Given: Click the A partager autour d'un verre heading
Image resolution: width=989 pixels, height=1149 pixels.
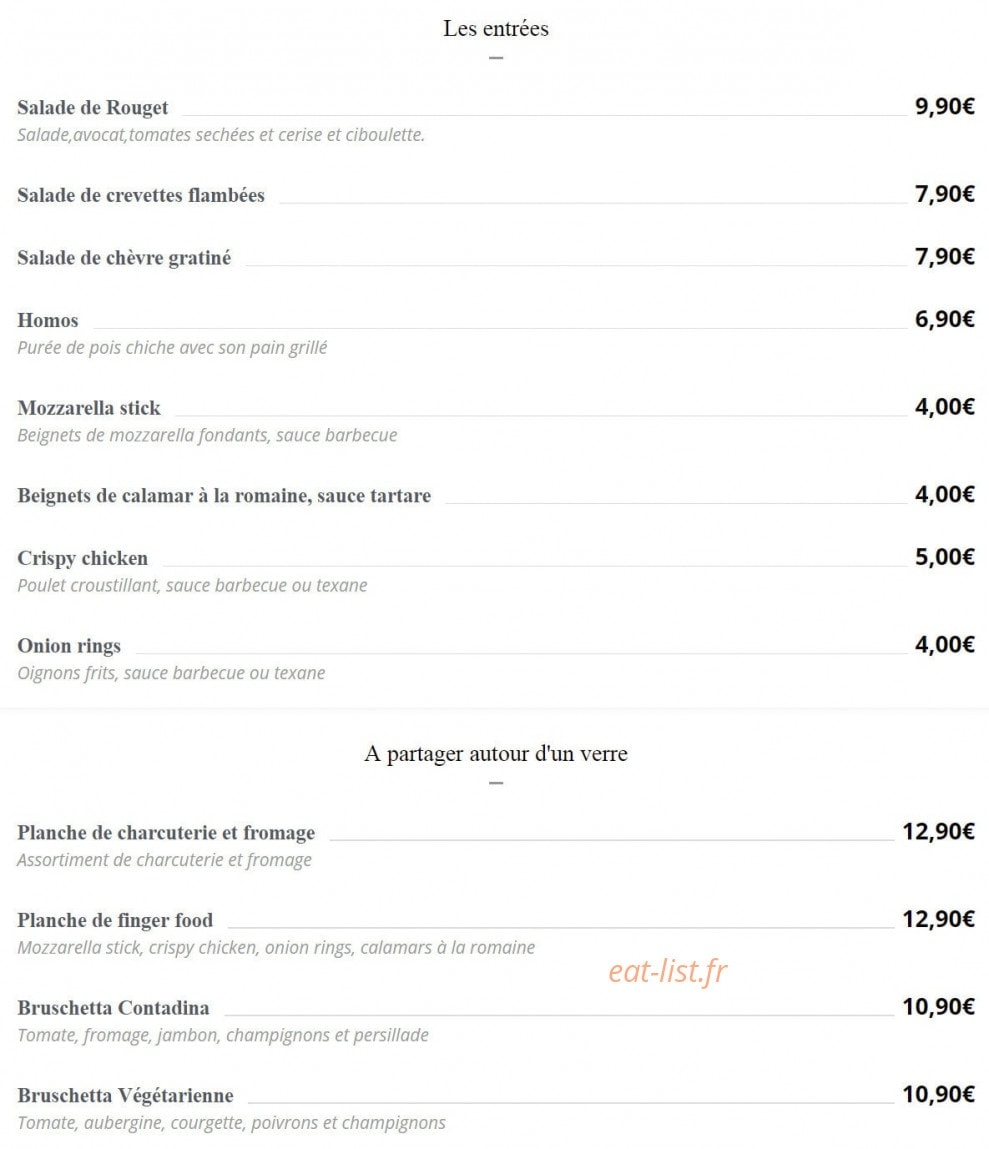Looking at the screenshot, I should pyautogui.click(x=496, y=754).
